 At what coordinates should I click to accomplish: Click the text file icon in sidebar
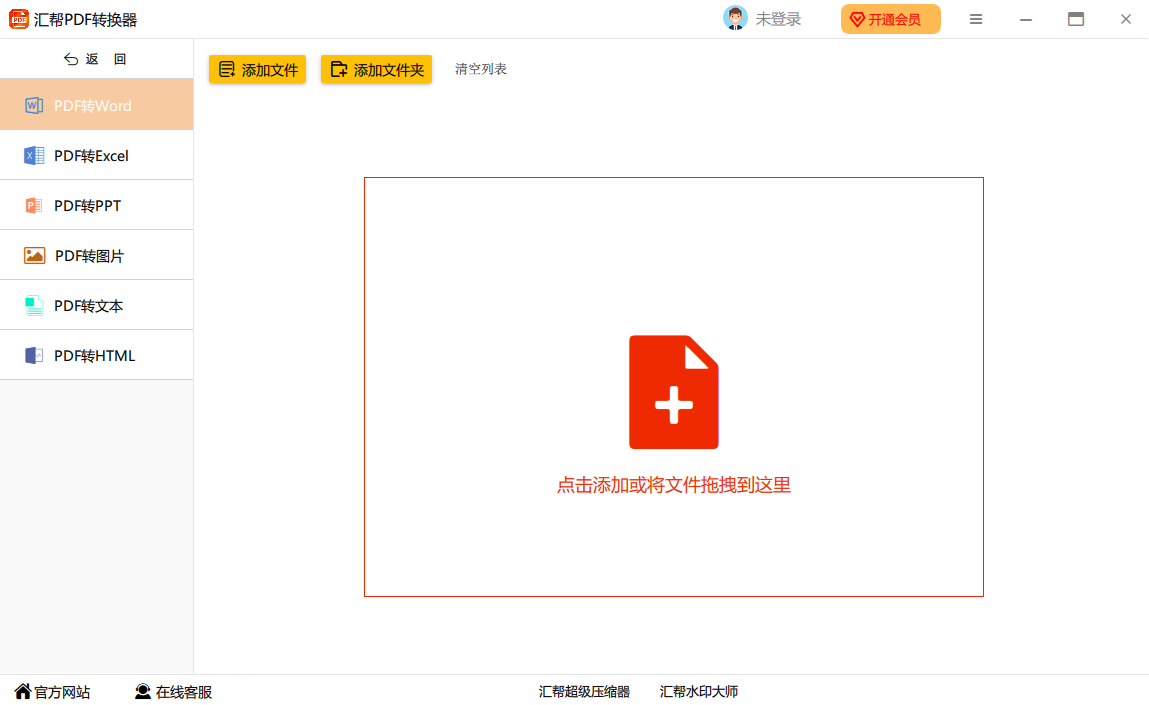coord(34,306)
